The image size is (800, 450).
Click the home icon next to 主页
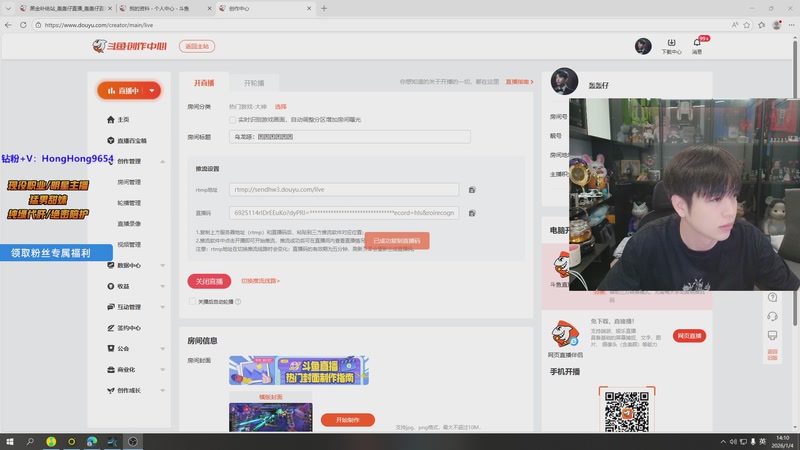click(111, 119)
